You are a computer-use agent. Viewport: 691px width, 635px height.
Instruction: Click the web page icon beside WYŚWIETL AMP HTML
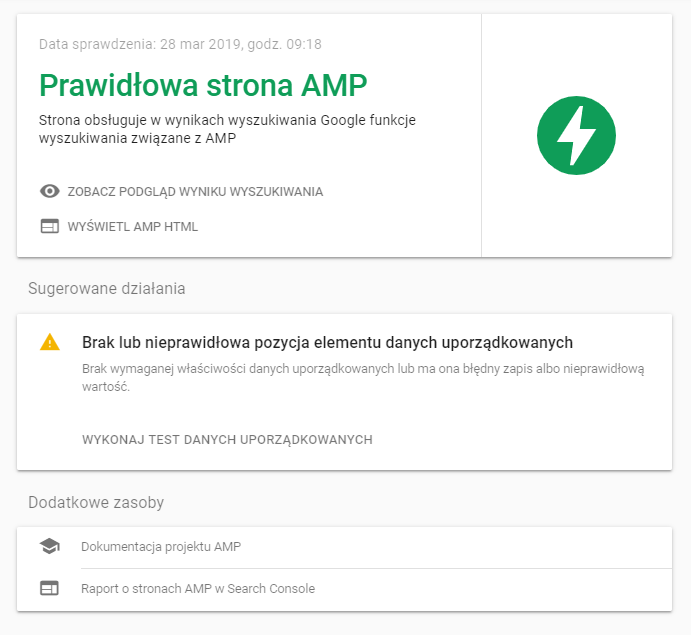(x=49, y=226)
